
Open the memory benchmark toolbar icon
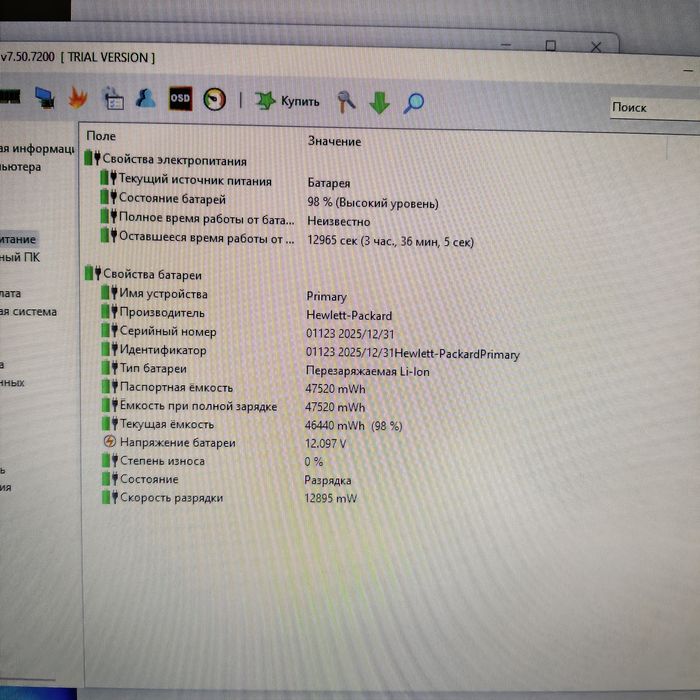[10, 96]
